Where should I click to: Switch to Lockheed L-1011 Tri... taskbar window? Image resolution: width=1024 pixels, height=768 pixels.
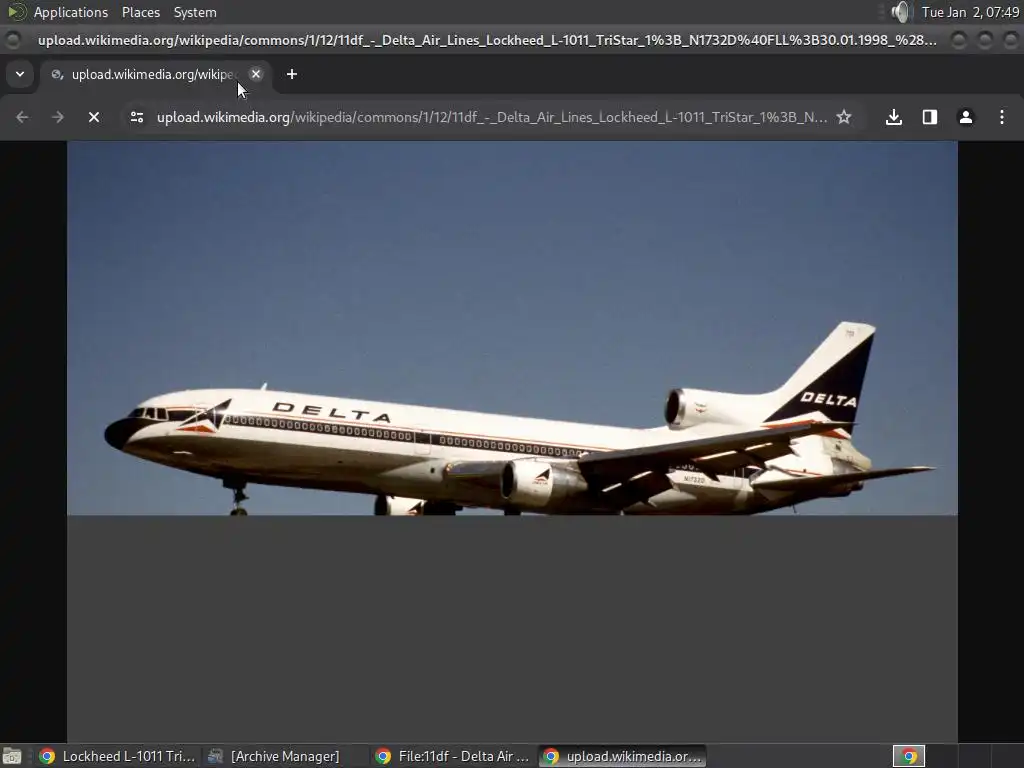(118, 756)
